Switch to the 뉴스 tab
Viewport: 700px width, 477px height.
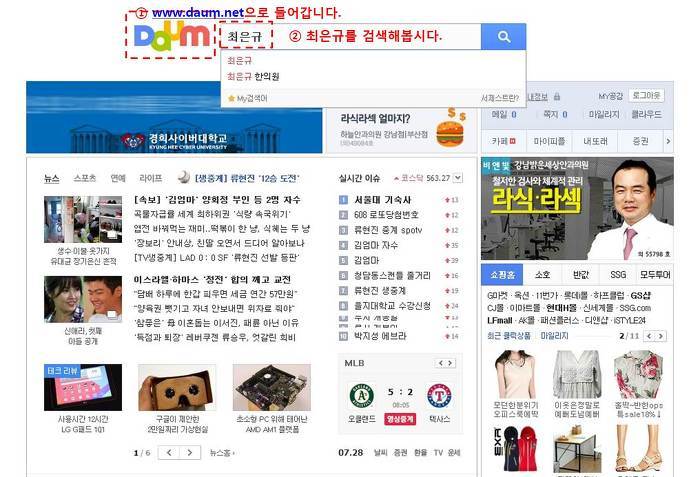[52, 178]
